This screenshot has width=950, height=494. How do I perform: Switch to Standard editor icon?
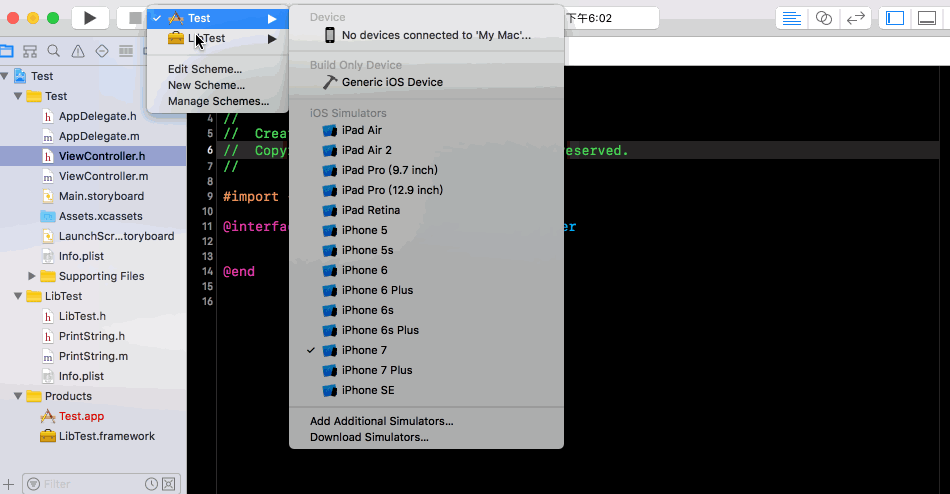click(791, 18)
